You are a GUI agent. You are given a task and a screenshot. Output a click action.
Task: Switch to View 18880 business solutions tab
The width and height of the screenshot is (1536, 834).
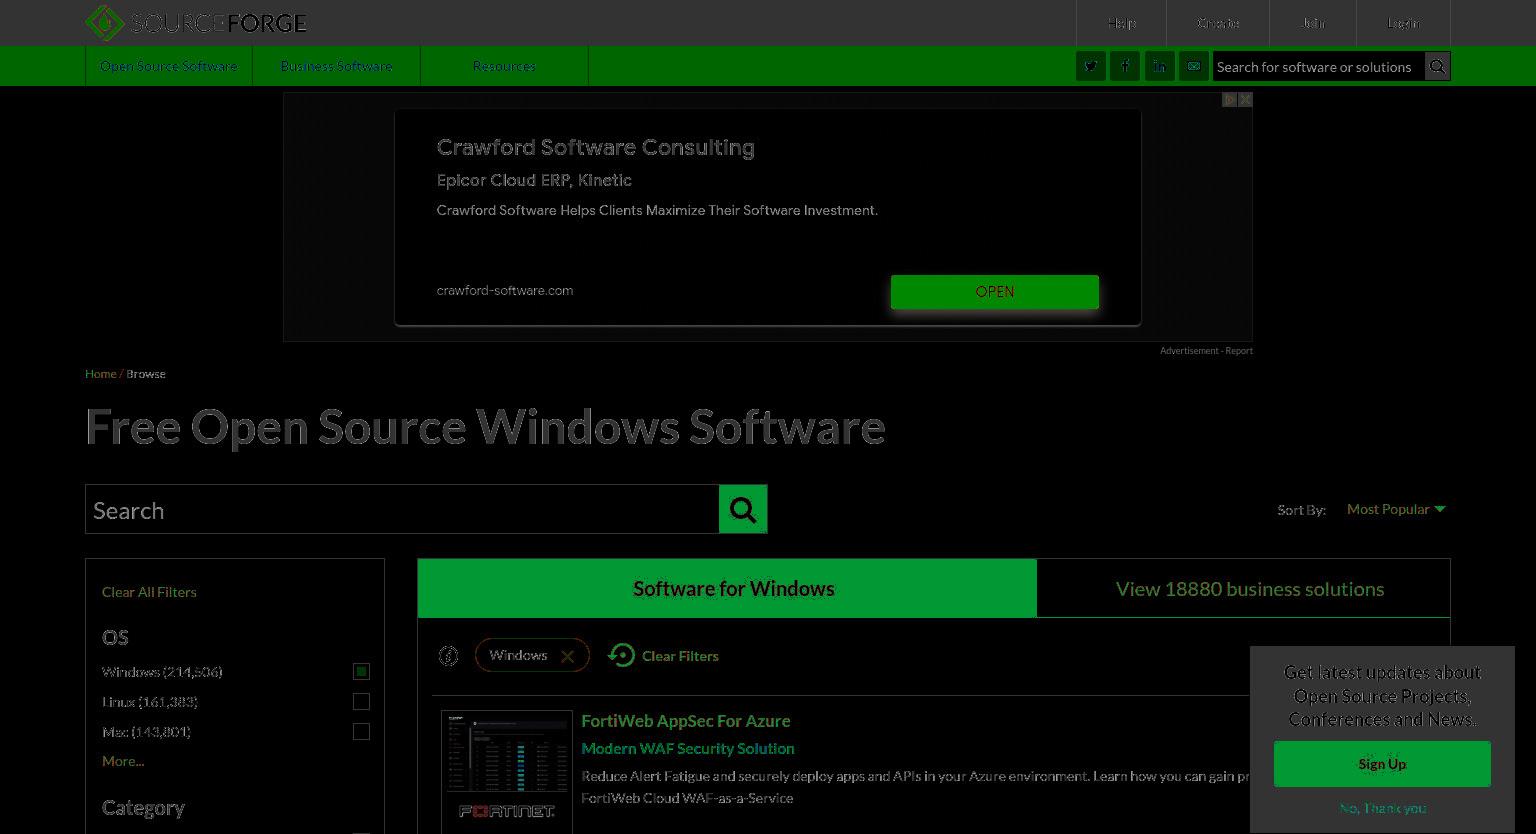point(1244,588)
